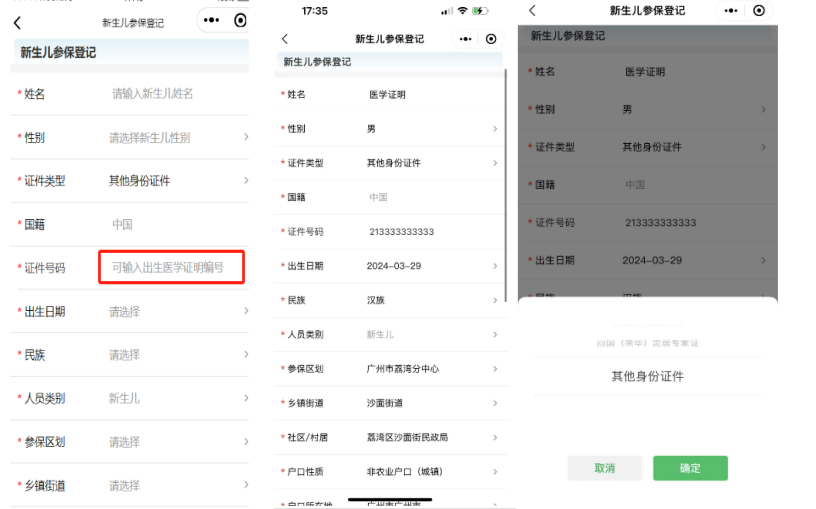Click the 医学证明 name value in middle form
This screenshot has width=816, height=509.
click(387, 95)
